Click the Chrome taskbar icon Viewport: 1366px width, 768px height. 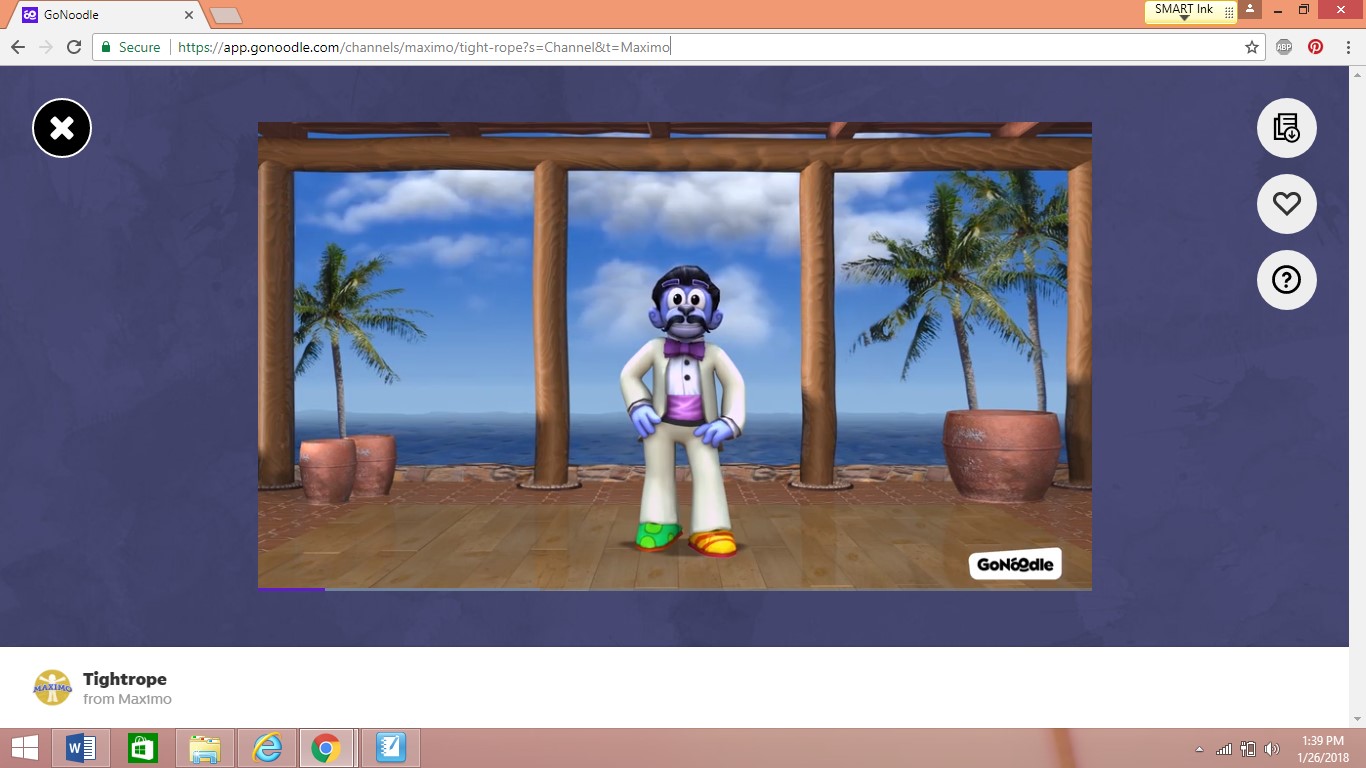click(x=326, y=748)
